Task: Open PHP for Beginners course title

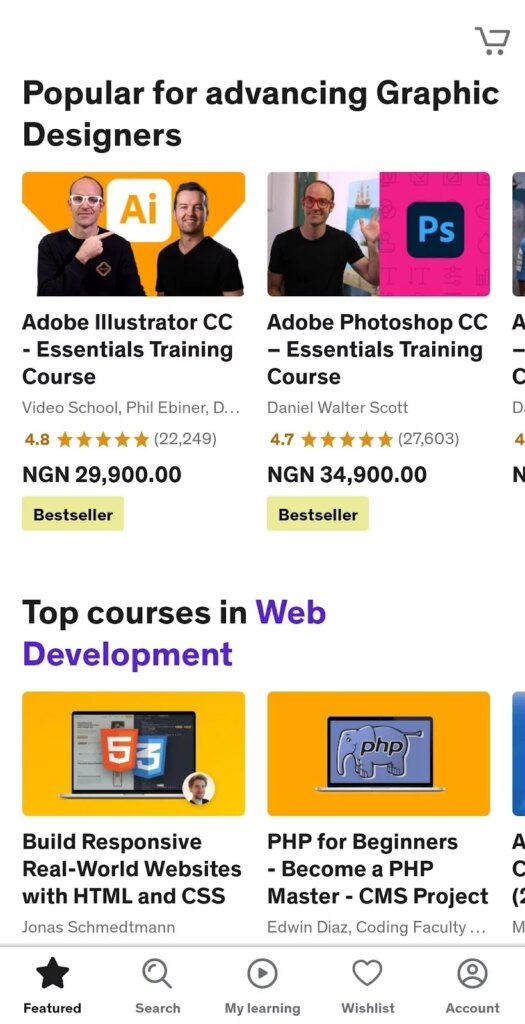Action: (x=377, y=869)
